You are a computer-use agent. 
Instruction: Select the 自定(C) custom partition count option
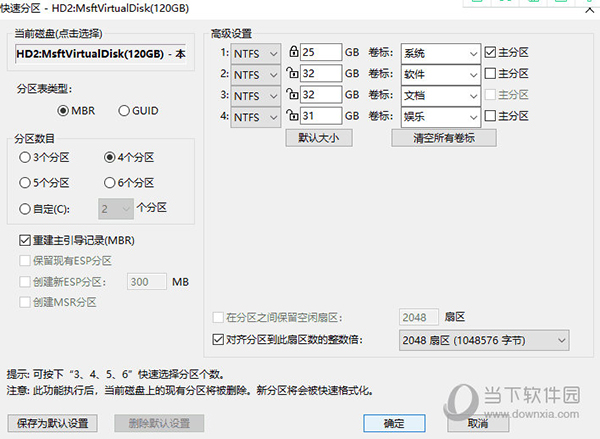44,209
